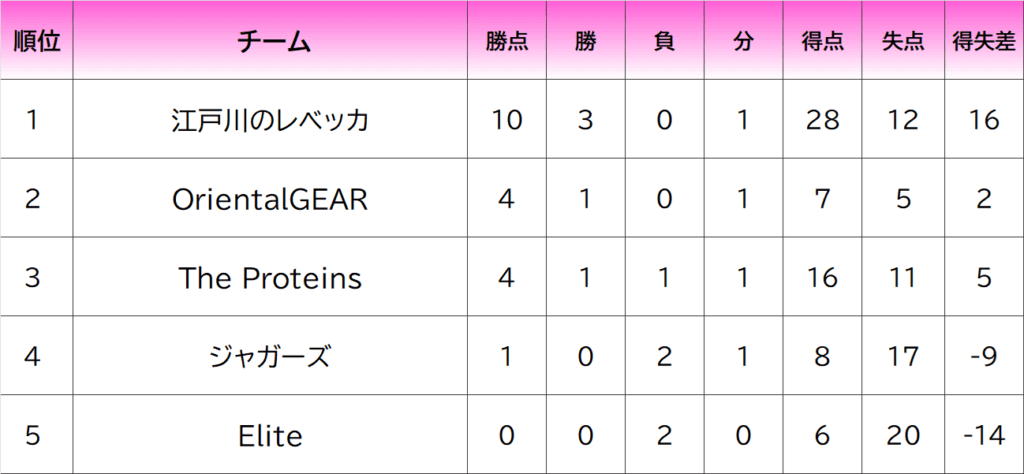Click the goal difference value -14
The width and height of the screenshot is (1024, 474).
tap(984, 435)
